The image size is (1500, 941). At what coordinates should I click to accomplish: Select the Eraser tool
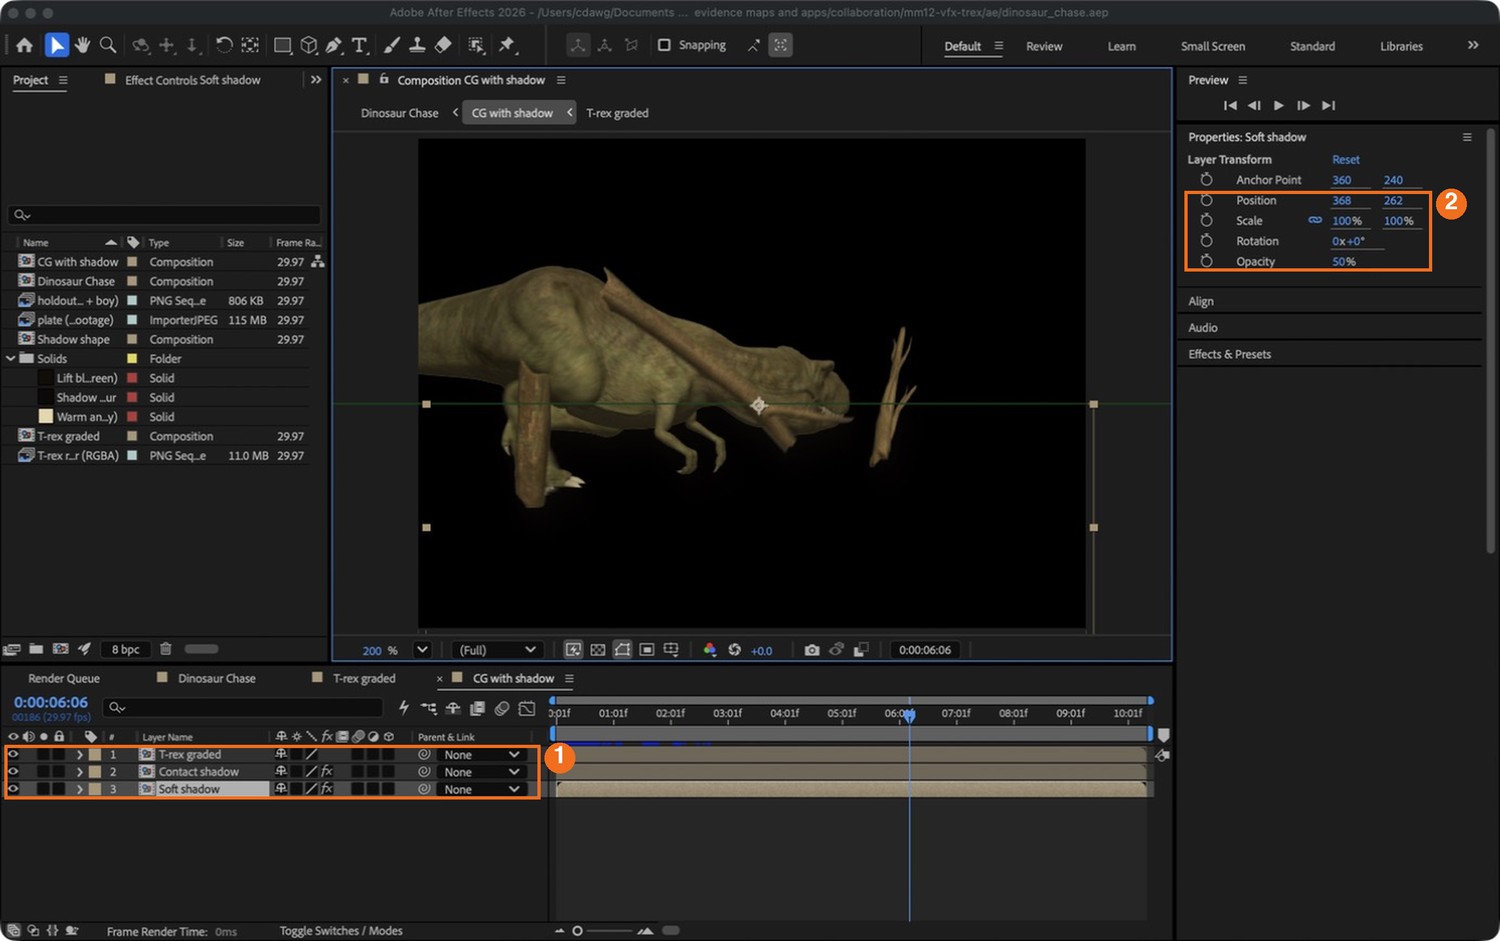(443, 45)
